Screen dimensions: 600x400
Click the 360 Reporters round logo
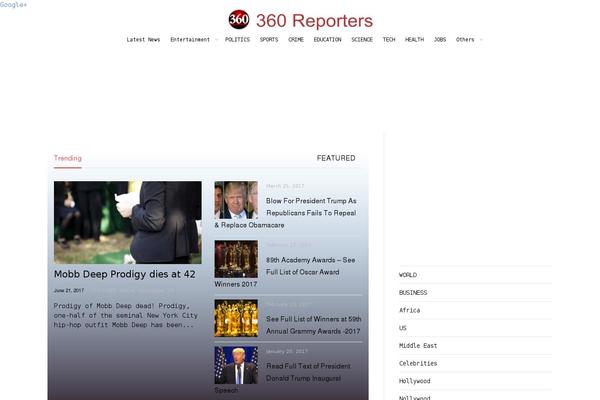pos(239,20)
